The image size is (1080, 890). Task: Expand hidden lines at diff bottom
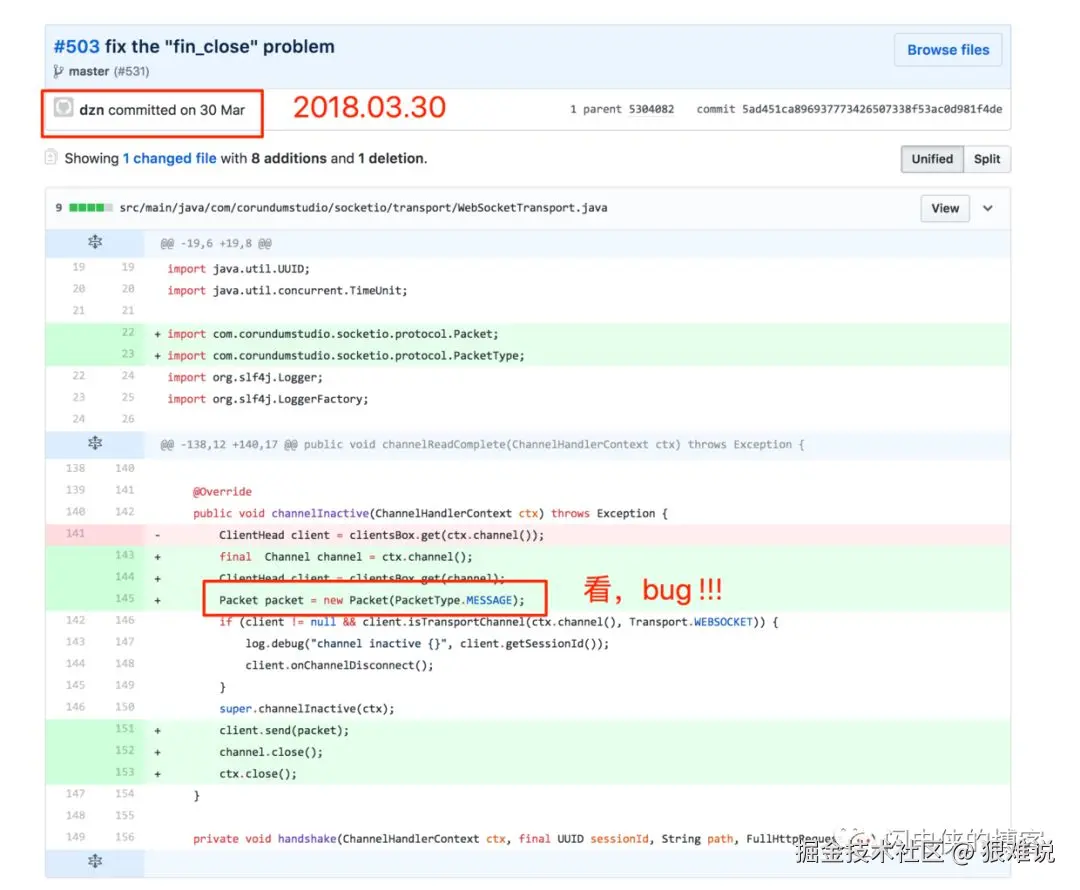click(x=95, y=862)
